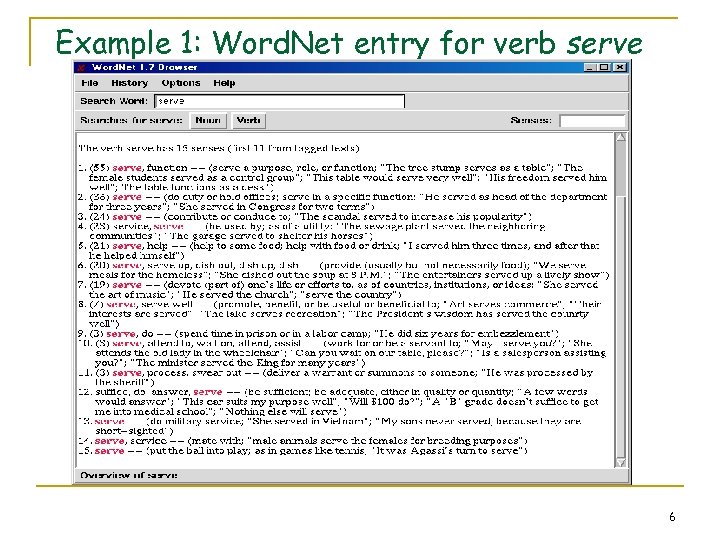Click the 'Overview of serve' status text
Image resolution: width=720 pixels, height=540 pixels.
pyautogui.click(x=129, y=475)
